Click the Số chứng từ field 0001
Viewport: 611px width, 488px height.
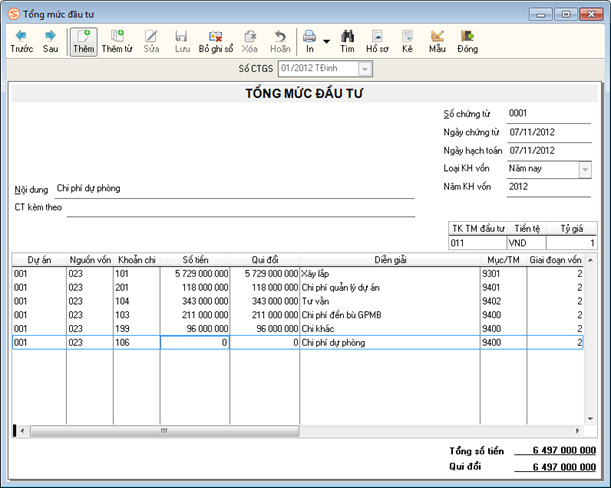pyautogui.click(x=549, y=113)
